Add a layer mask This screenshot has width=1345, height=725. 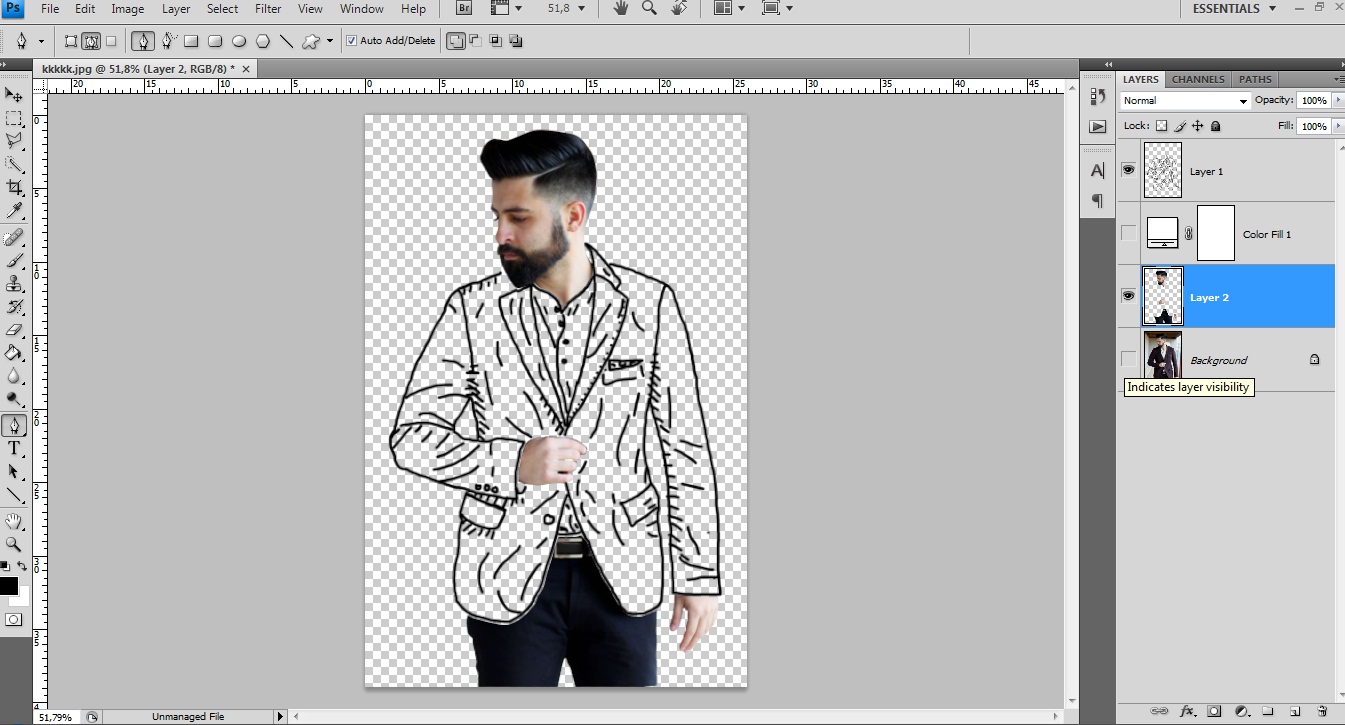pyautogui.click(x=1214, y=711)
